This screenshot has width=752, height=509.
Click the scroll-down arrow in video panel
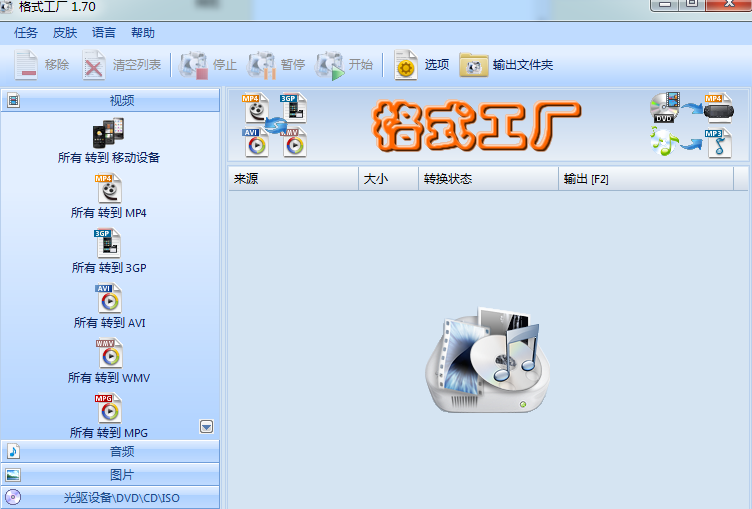click(206, 426)
